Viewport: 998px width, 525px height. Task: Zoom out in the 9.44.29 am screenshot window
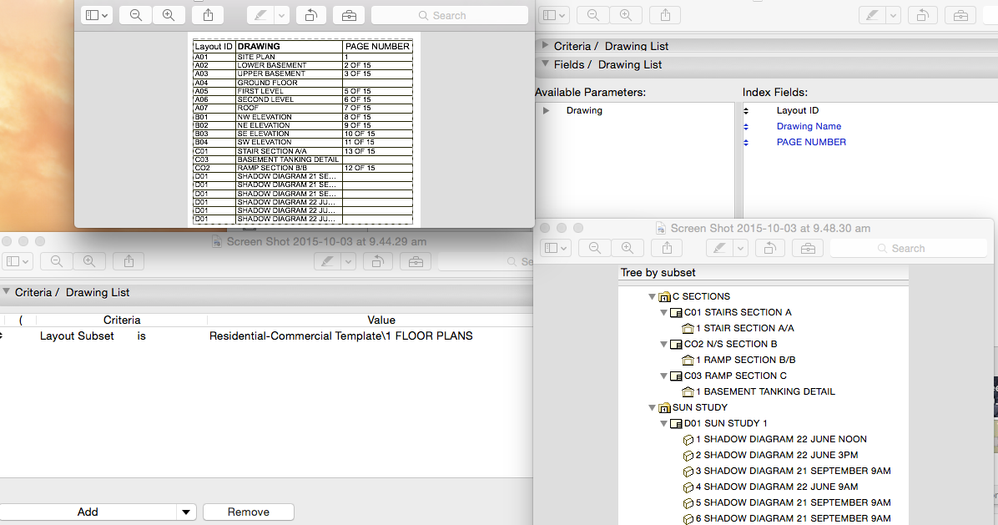[57, 261]
